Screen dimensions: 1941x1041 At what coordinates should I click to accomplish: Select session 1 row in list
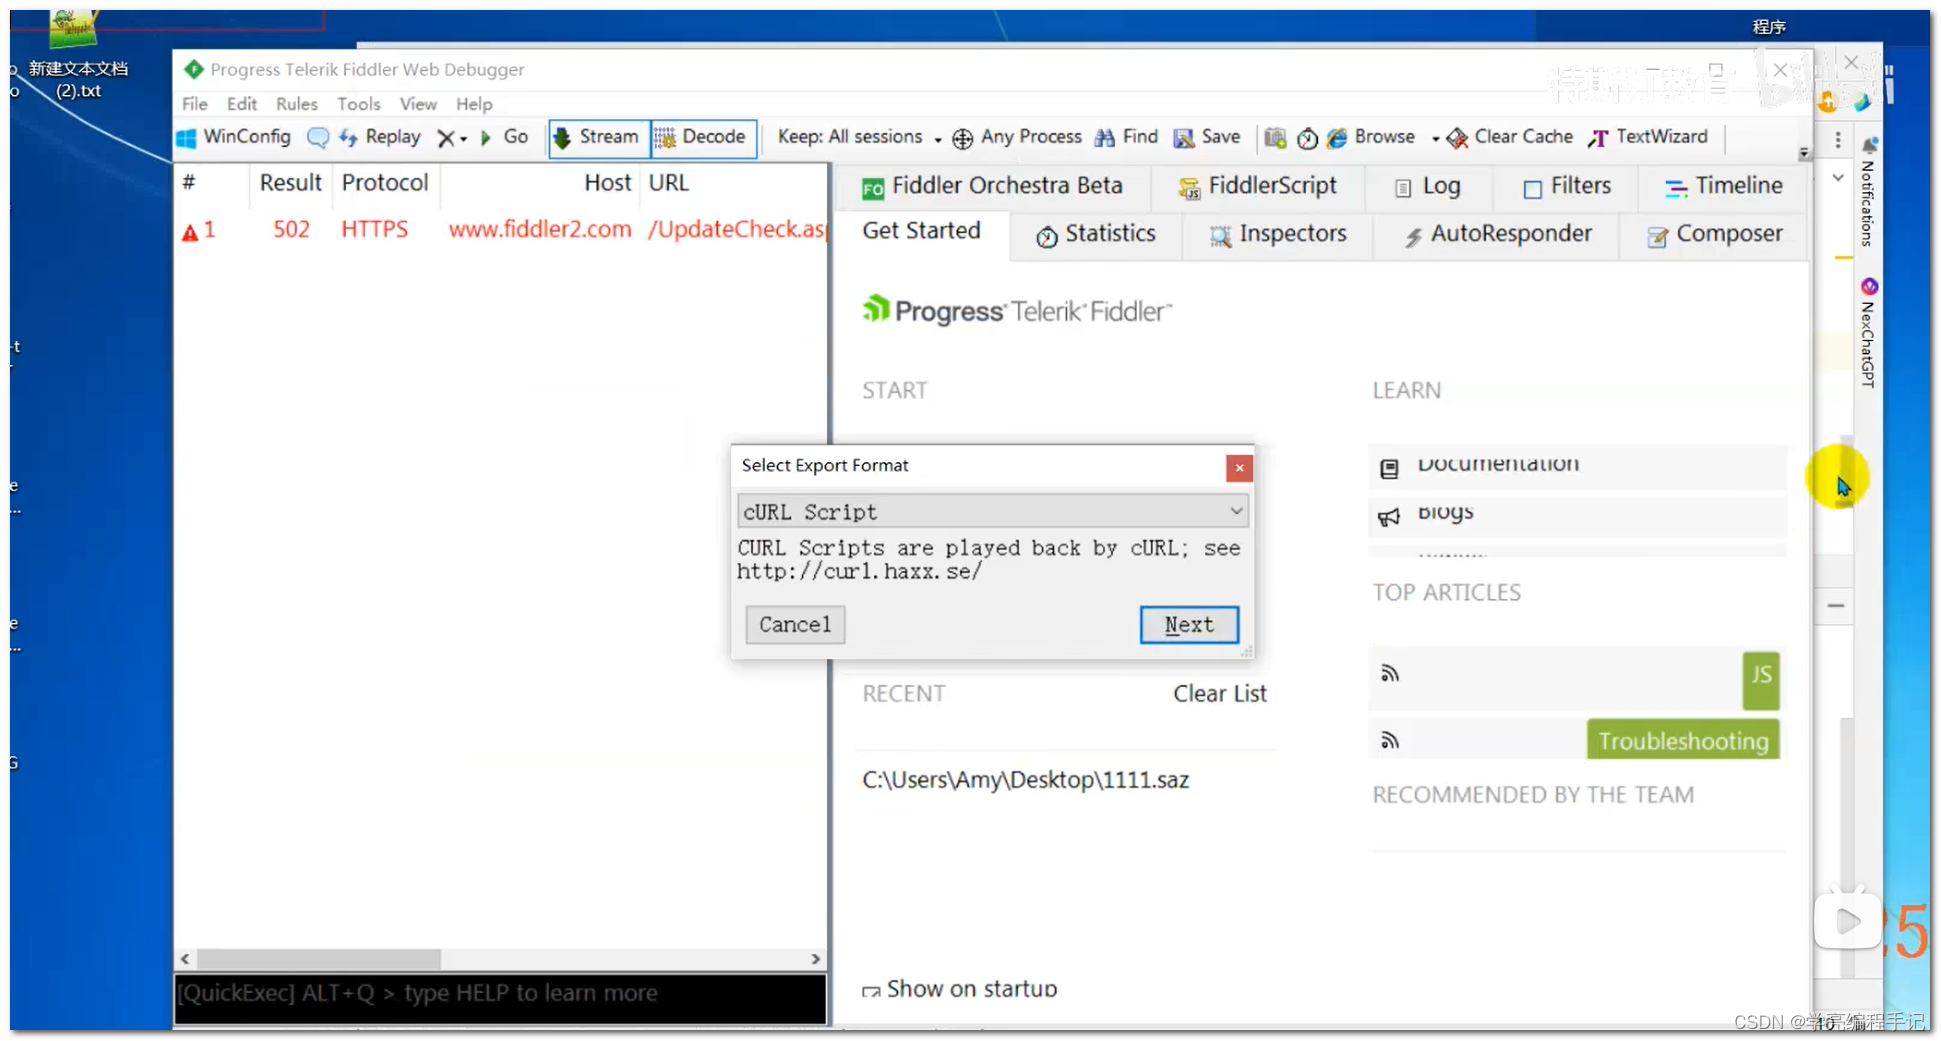502,230
